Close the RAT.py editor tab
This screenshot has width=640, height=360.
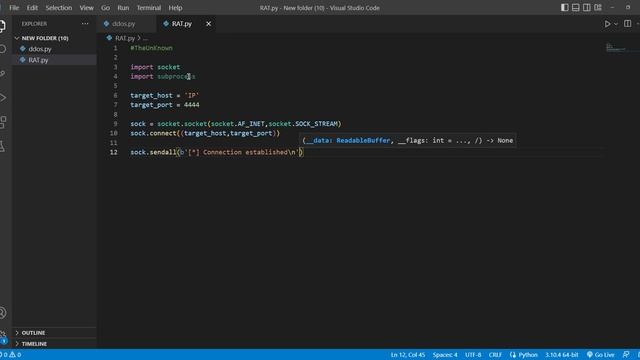tap(209, 24)
